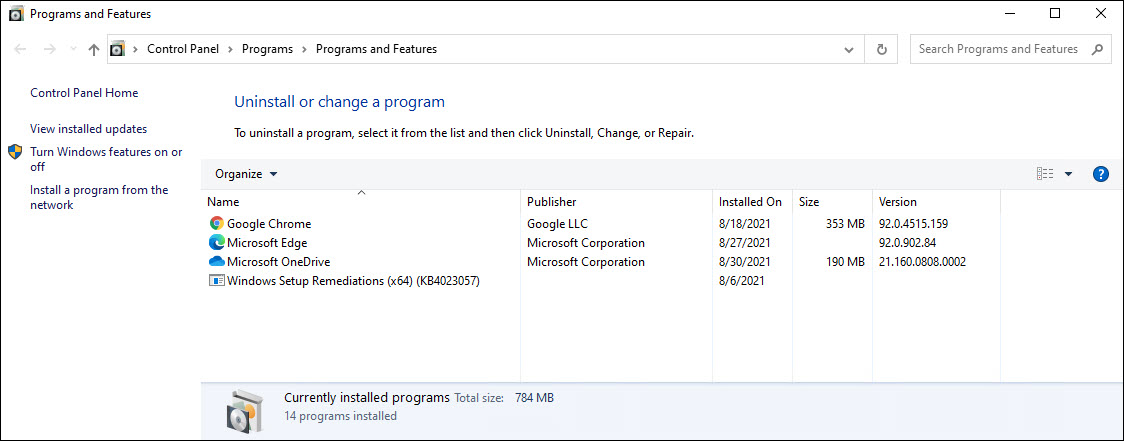Open the Organize dropdown menu
1124x441 pixels.
[246, 174]
